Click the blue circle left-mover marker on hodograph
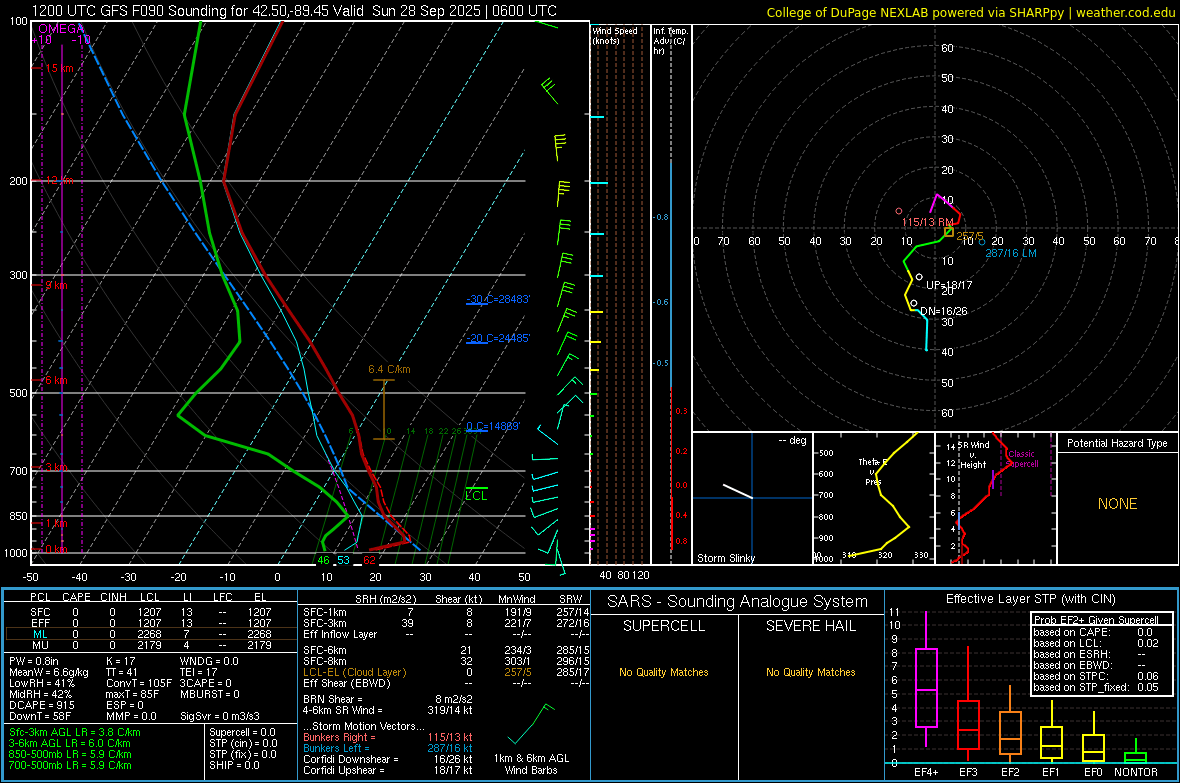The image size is (1180, 783). click(981, 242)
